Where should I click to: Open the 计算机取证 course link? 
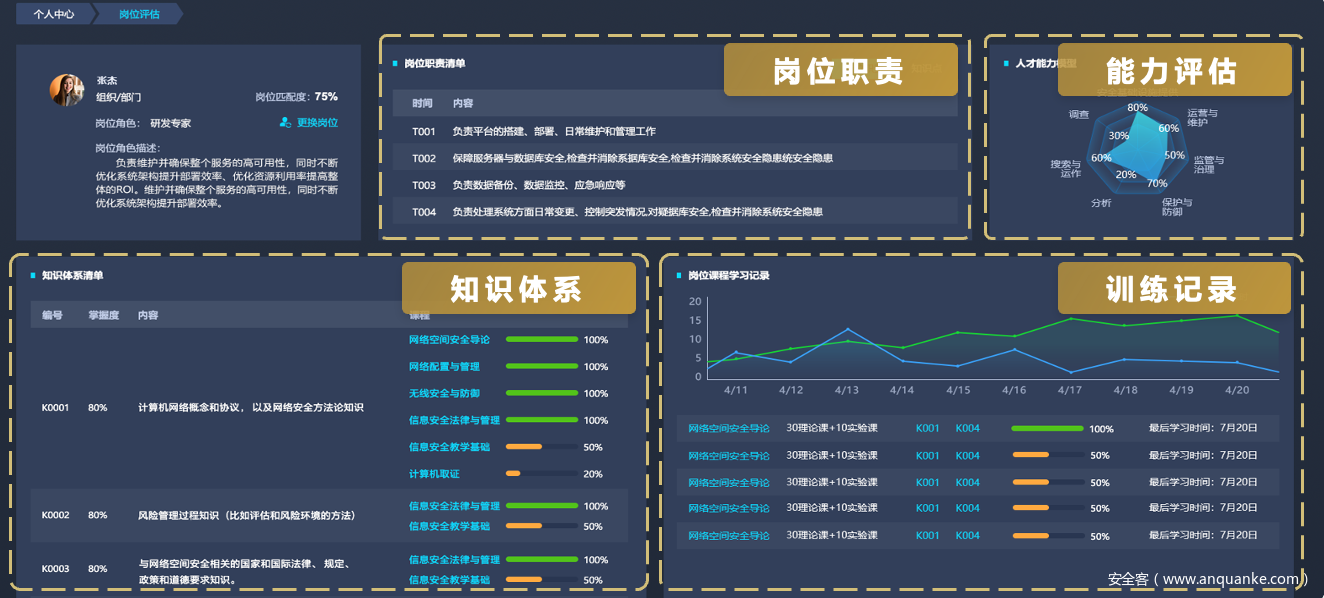(434, 474)
